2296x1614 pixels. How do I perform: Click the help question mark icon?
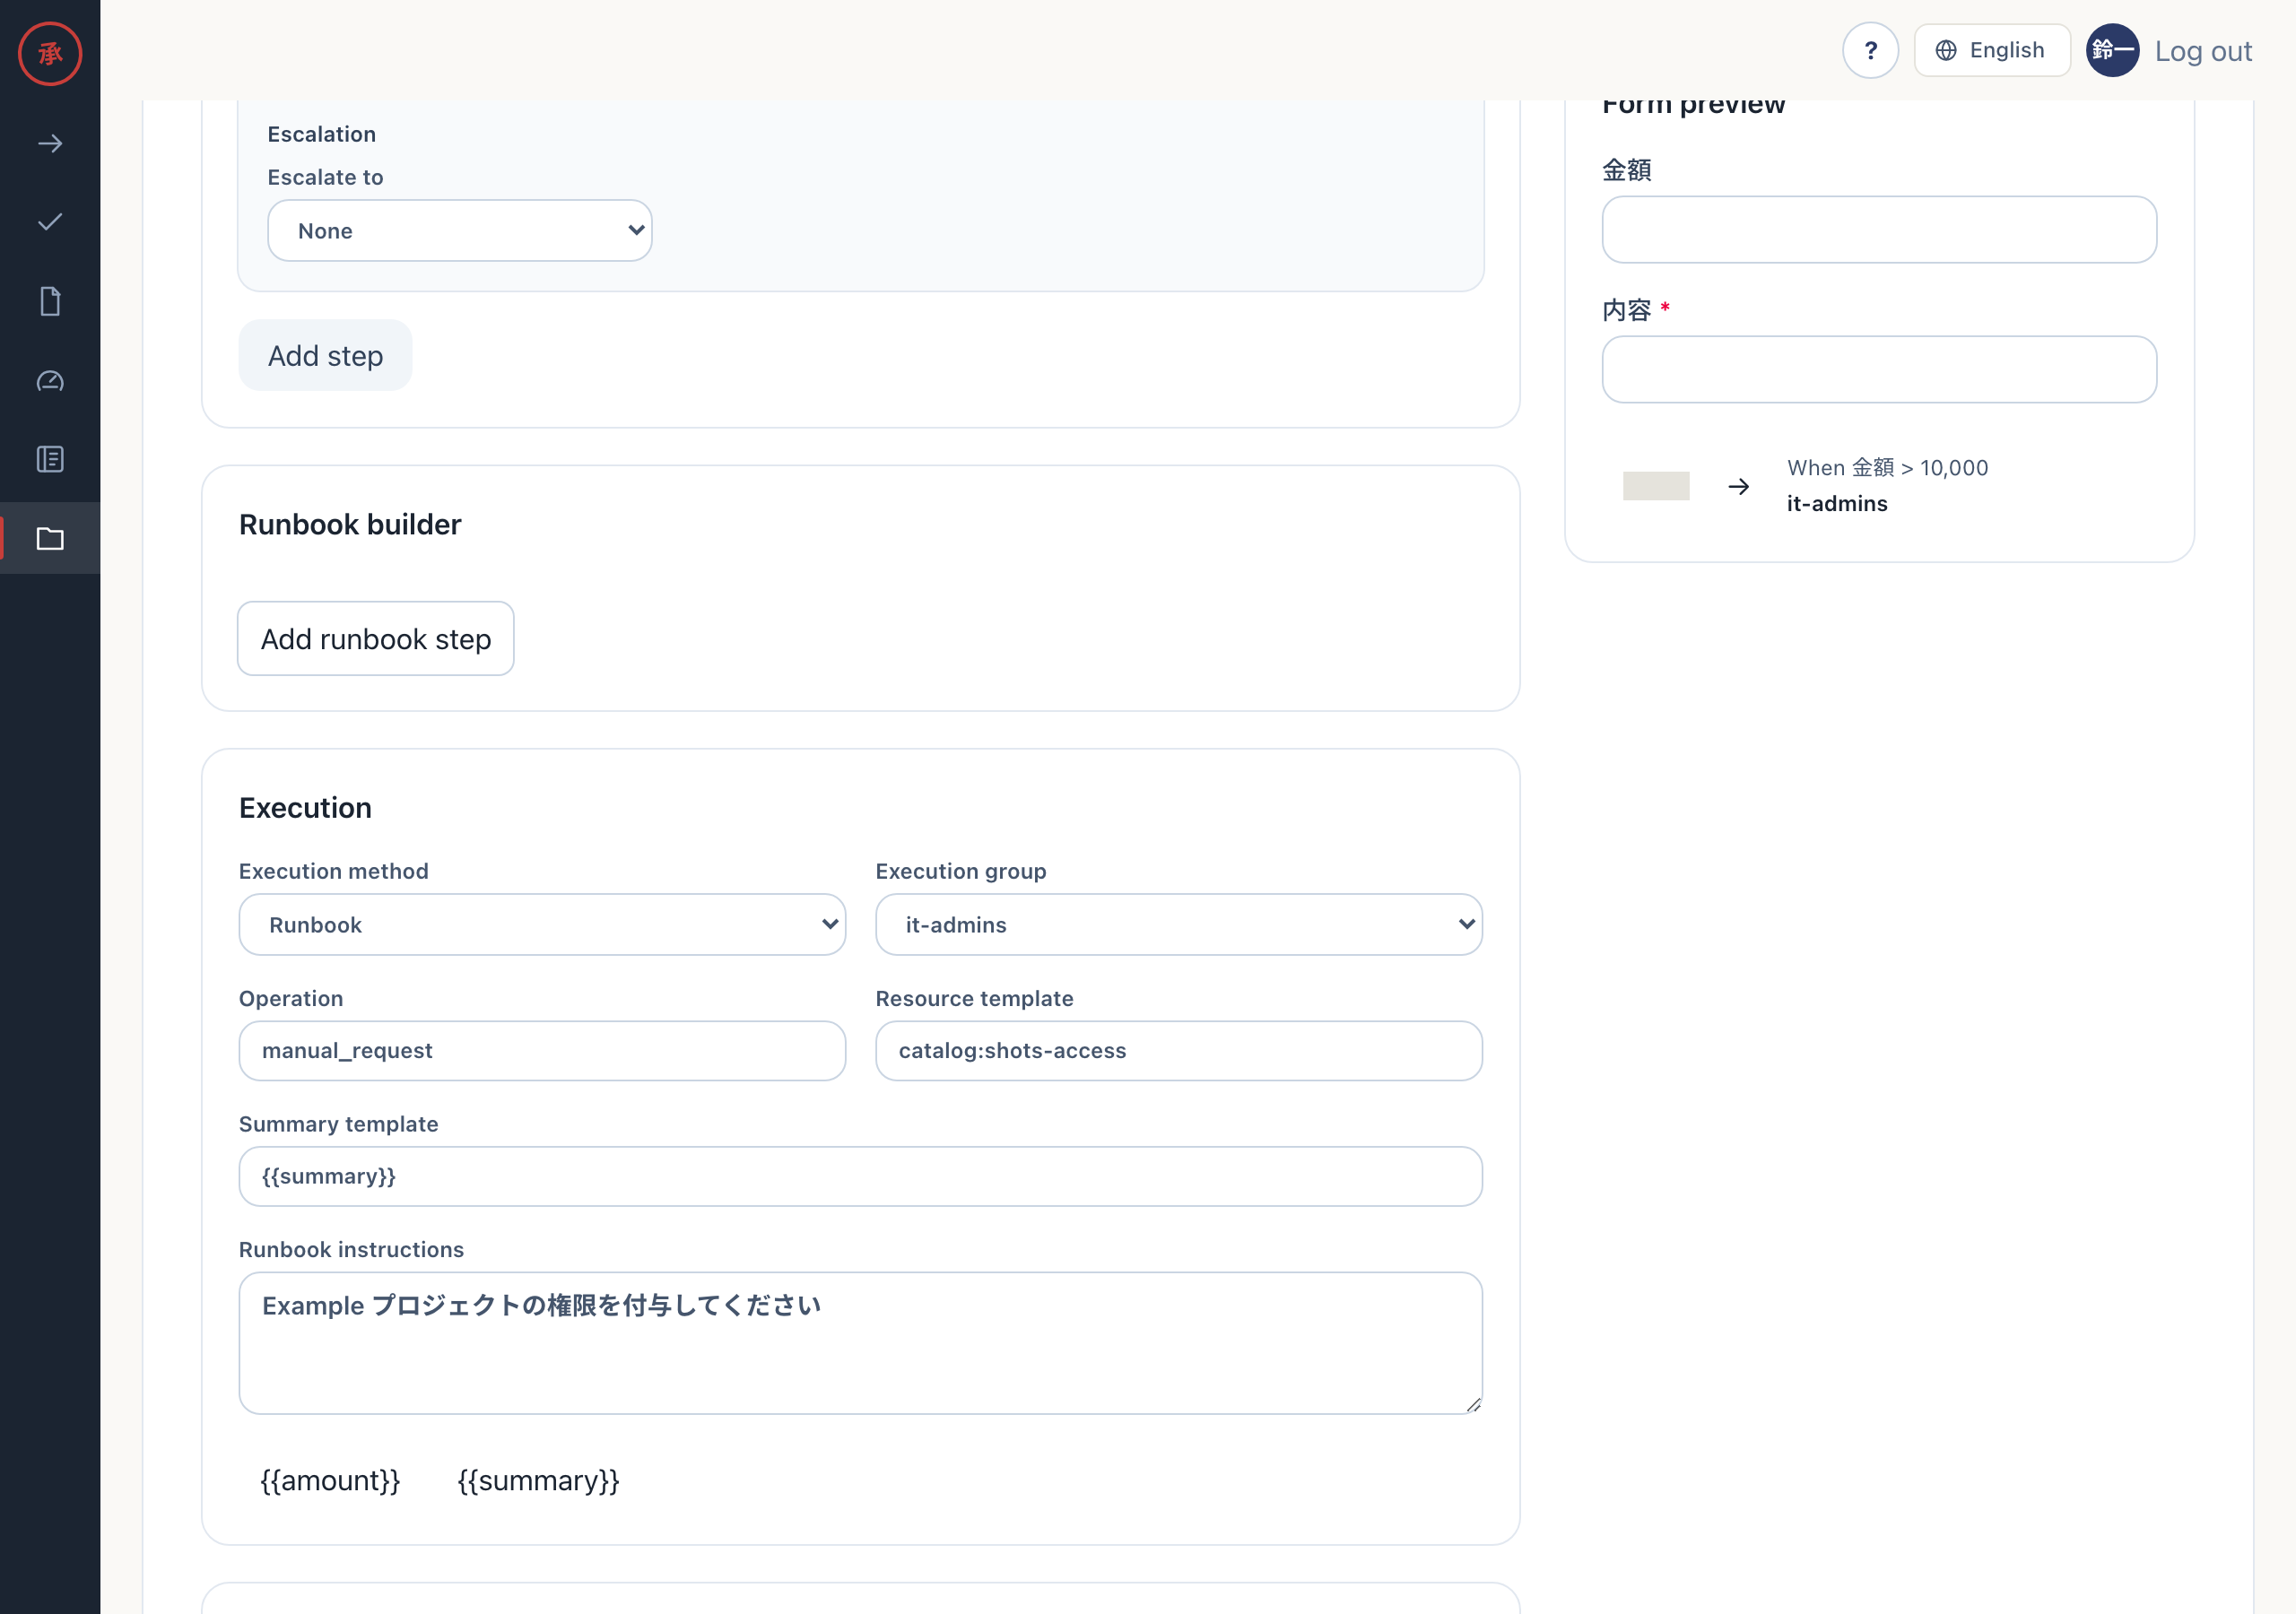[1870, 50]
